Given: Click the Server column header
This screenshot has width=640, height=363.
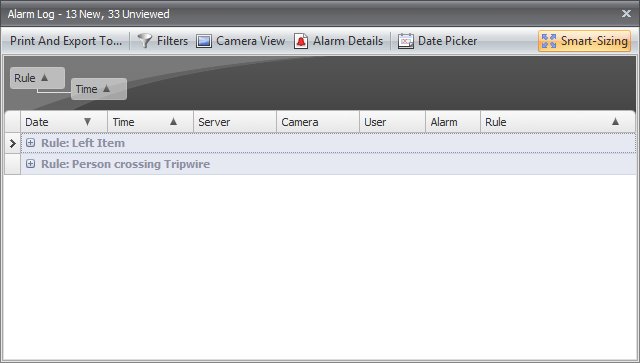Looking at the screenshot, I should click(235, 122).
